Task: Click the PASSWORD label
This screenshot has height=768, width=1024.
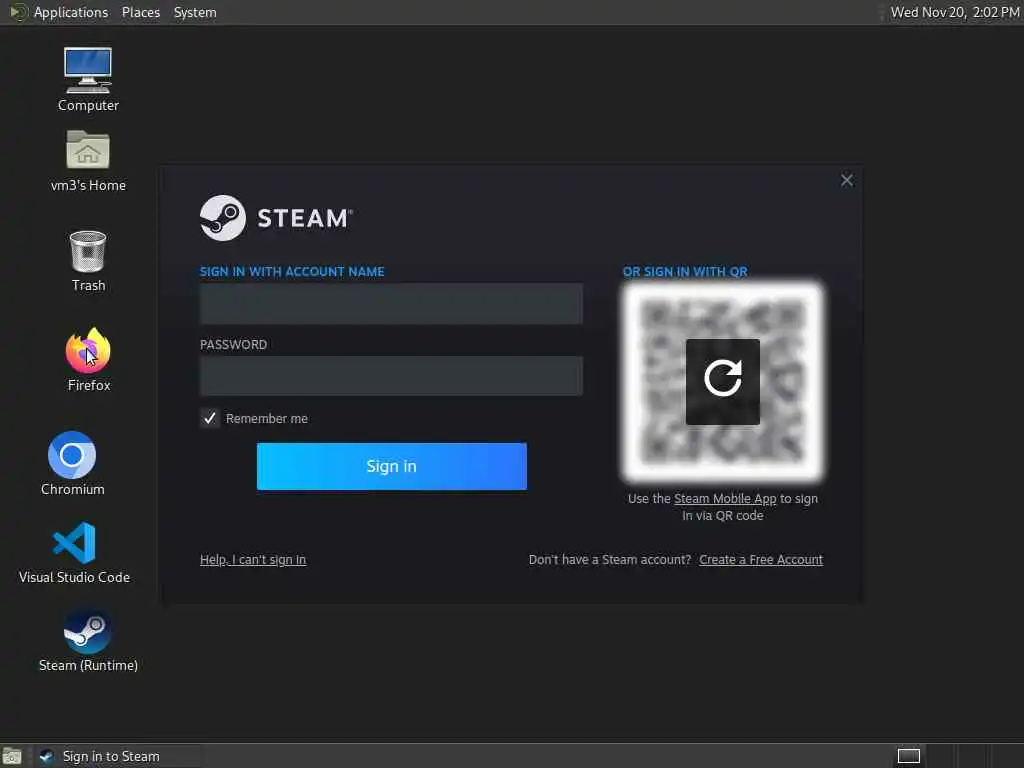Action: point(233,345)
